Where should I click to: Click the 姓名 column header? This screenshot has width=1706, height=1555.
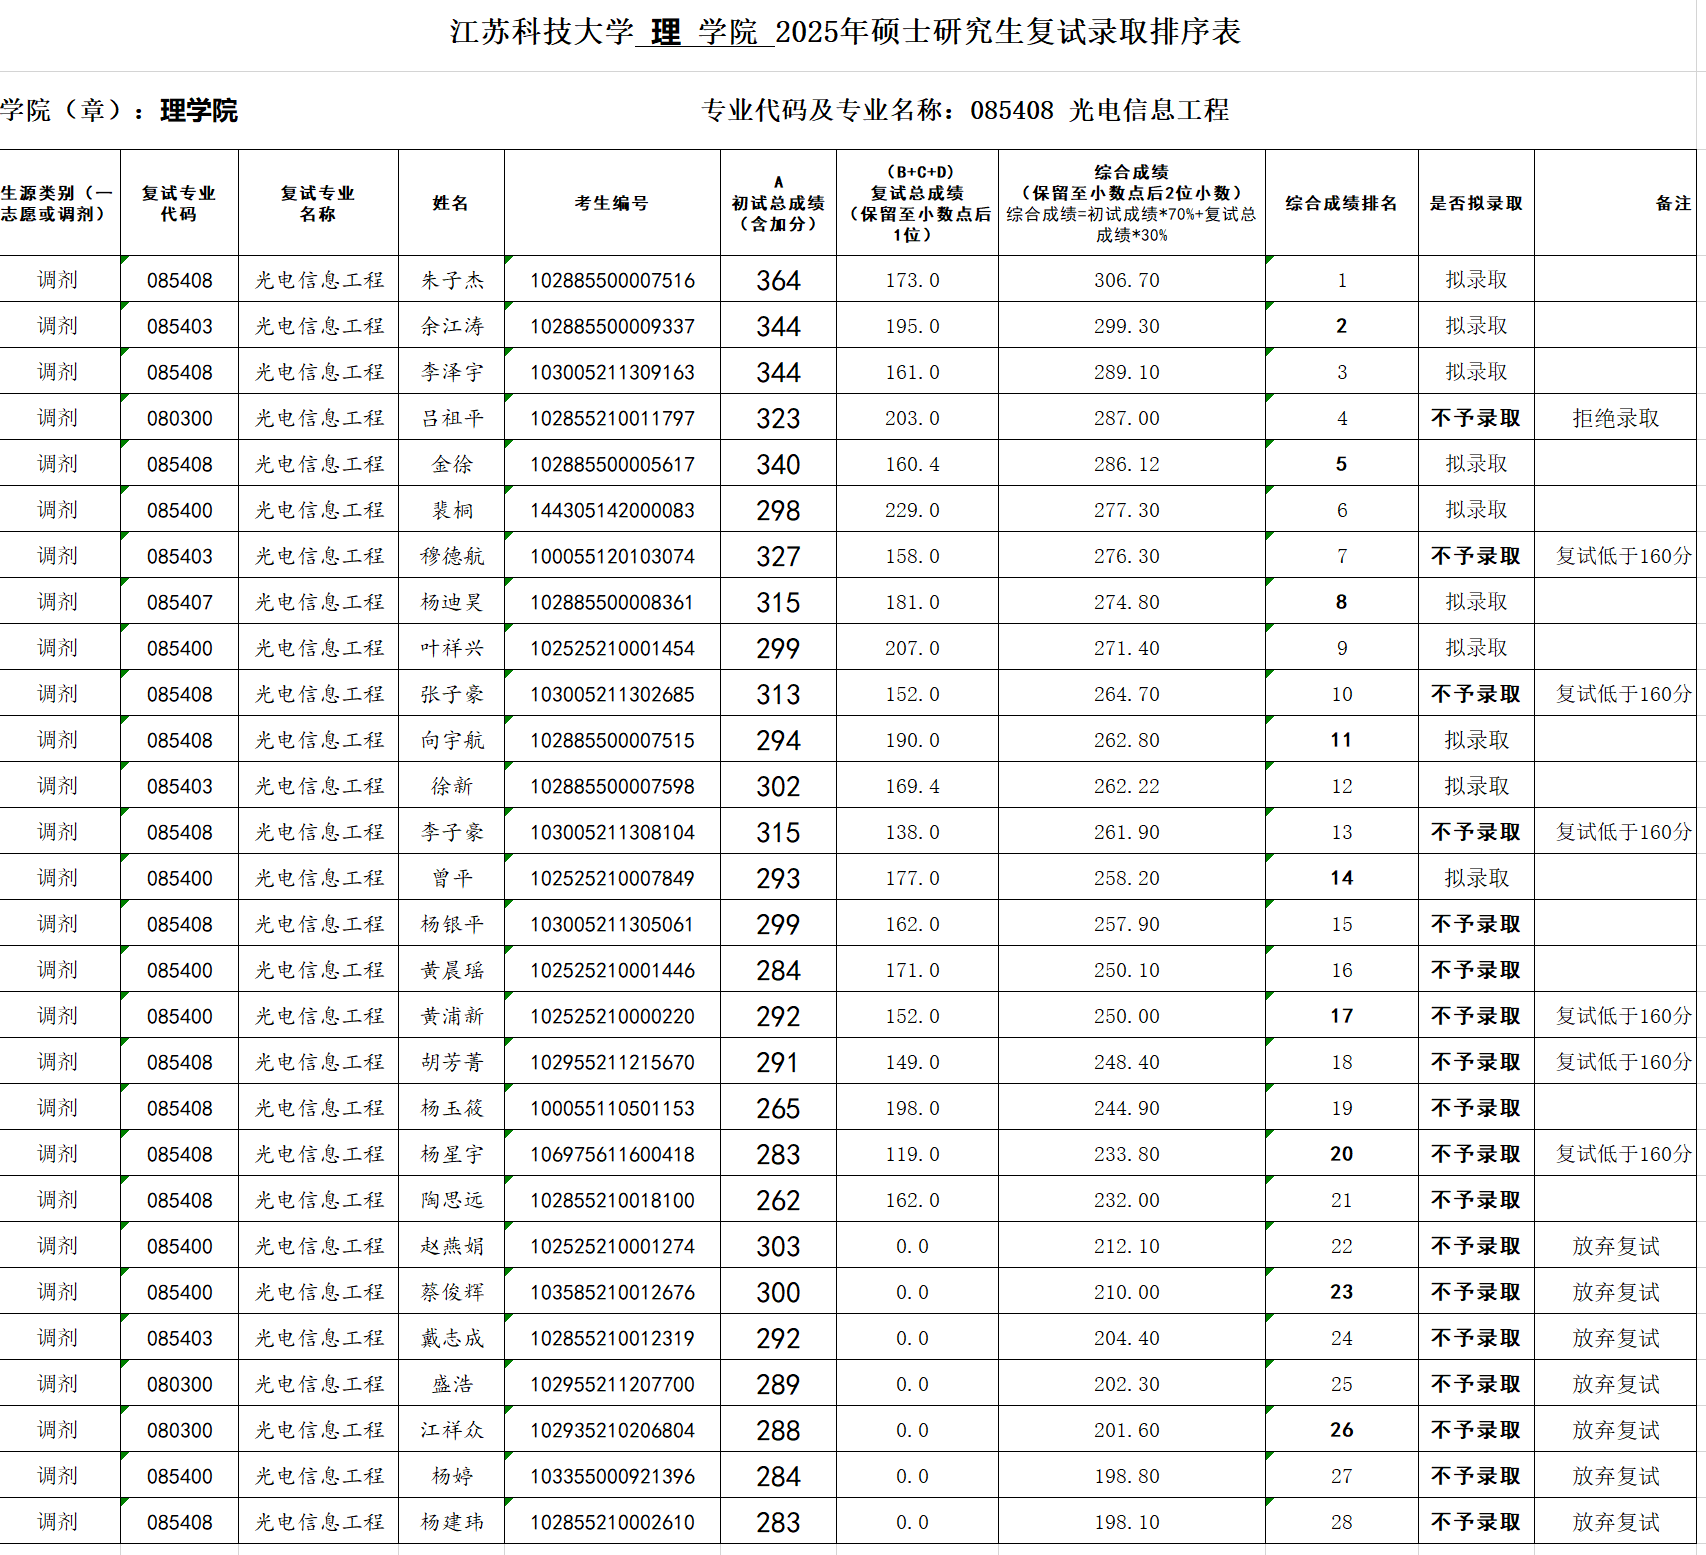451,203
